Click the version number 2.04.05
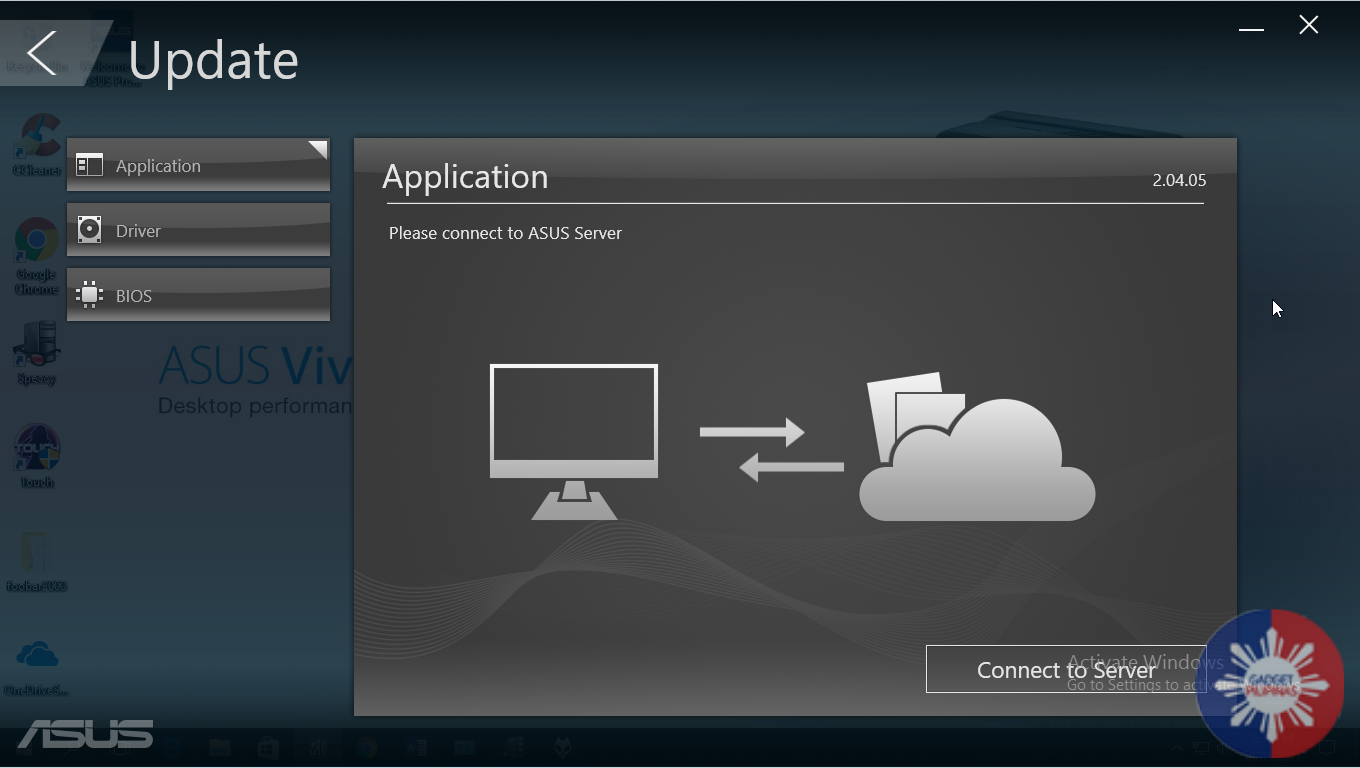Image resolution: width=1360 pixels, height=768 pixels. coord(1179,180)
